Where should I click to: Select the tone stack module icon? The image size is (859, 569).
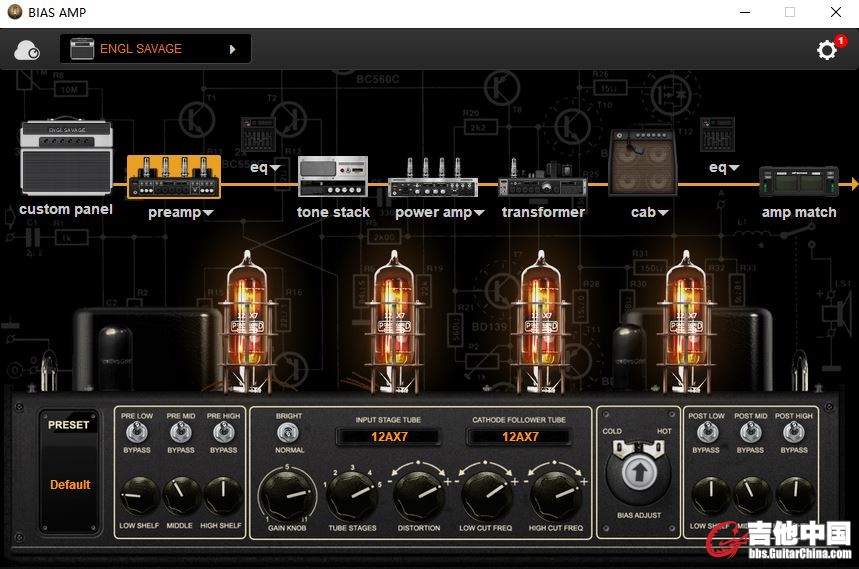point(333,177)
